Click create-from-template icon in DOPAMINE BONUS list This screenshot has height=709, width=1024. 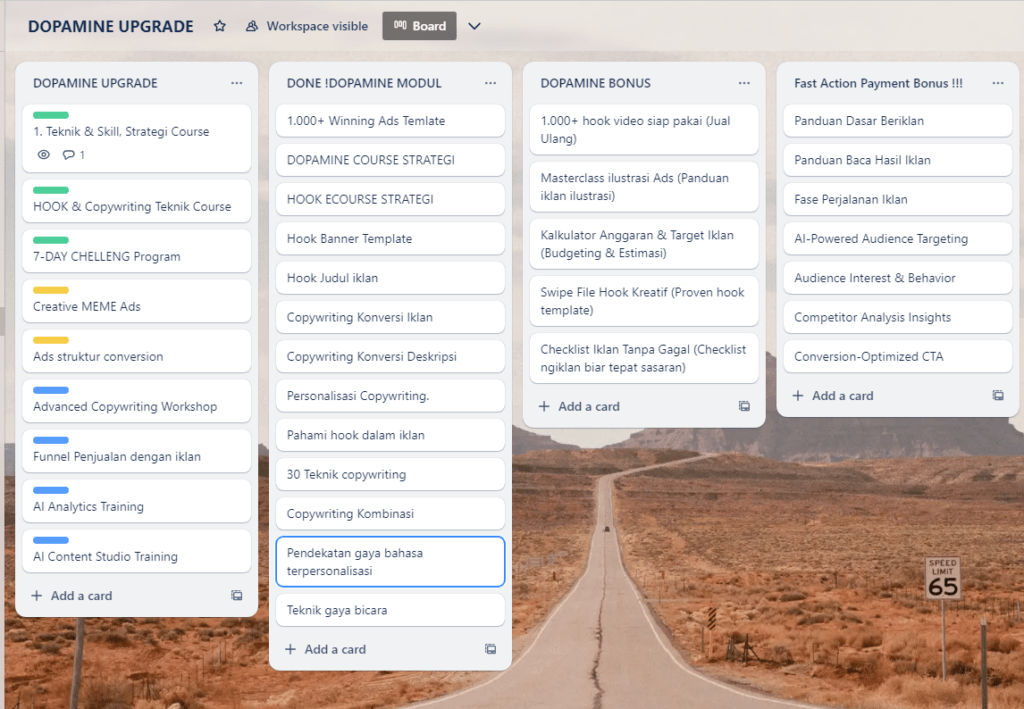tap(744, 406)
